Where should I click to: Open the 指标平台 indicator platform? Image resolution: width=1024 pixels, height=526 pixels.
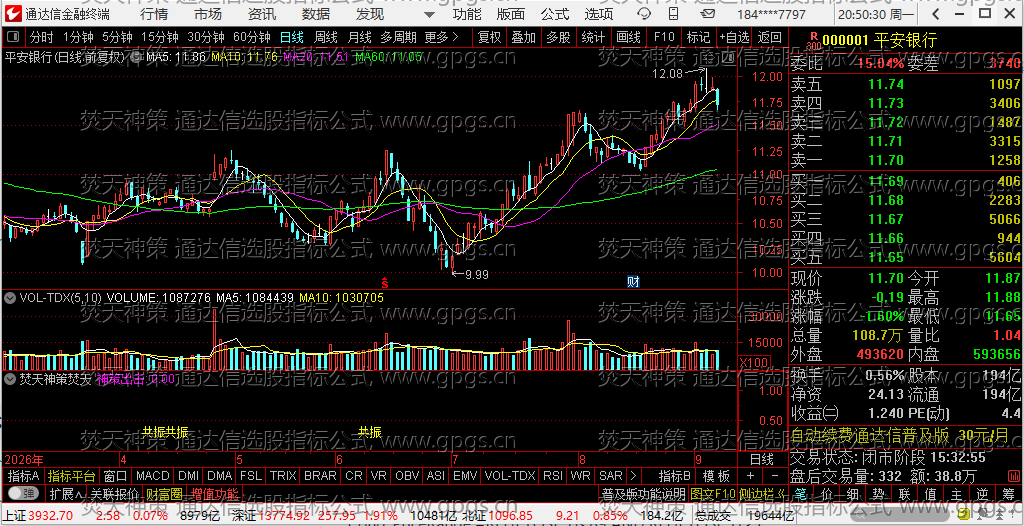click(72, 476)
